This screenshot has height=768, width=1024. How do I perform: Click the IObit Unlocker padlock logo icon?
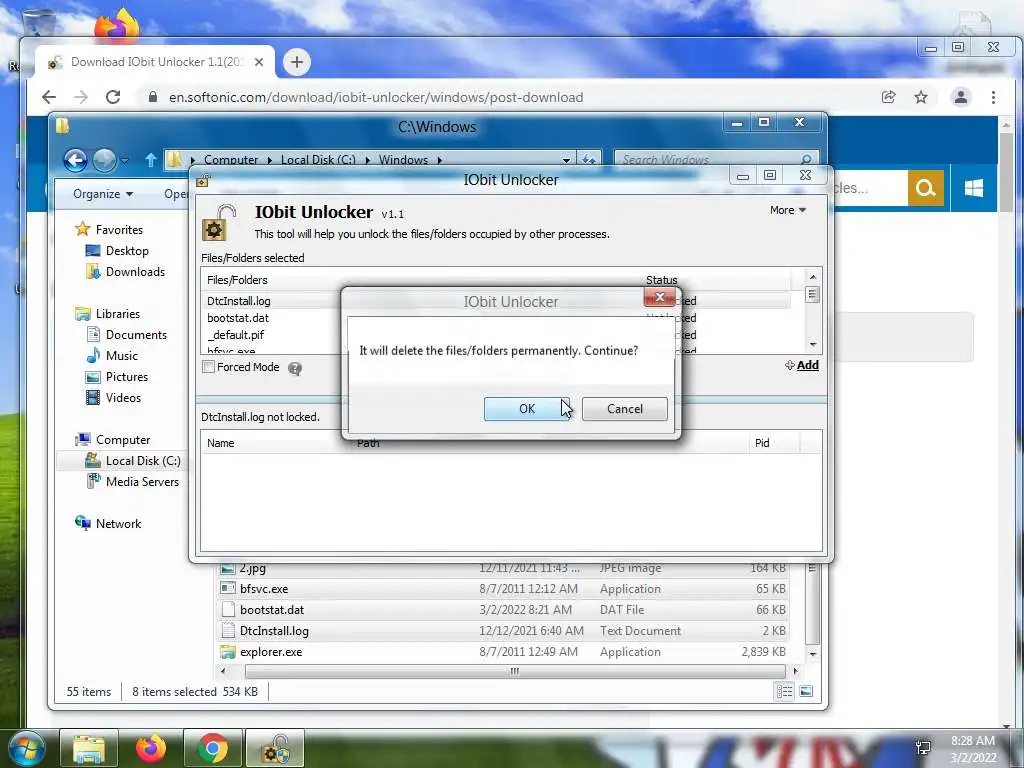point(218,223)
